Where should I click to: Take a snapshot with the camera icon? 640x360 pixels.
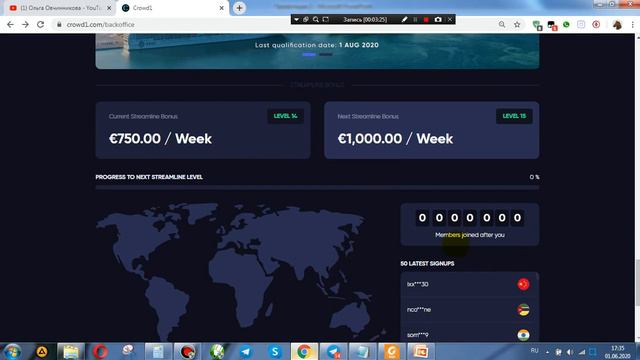438,19
